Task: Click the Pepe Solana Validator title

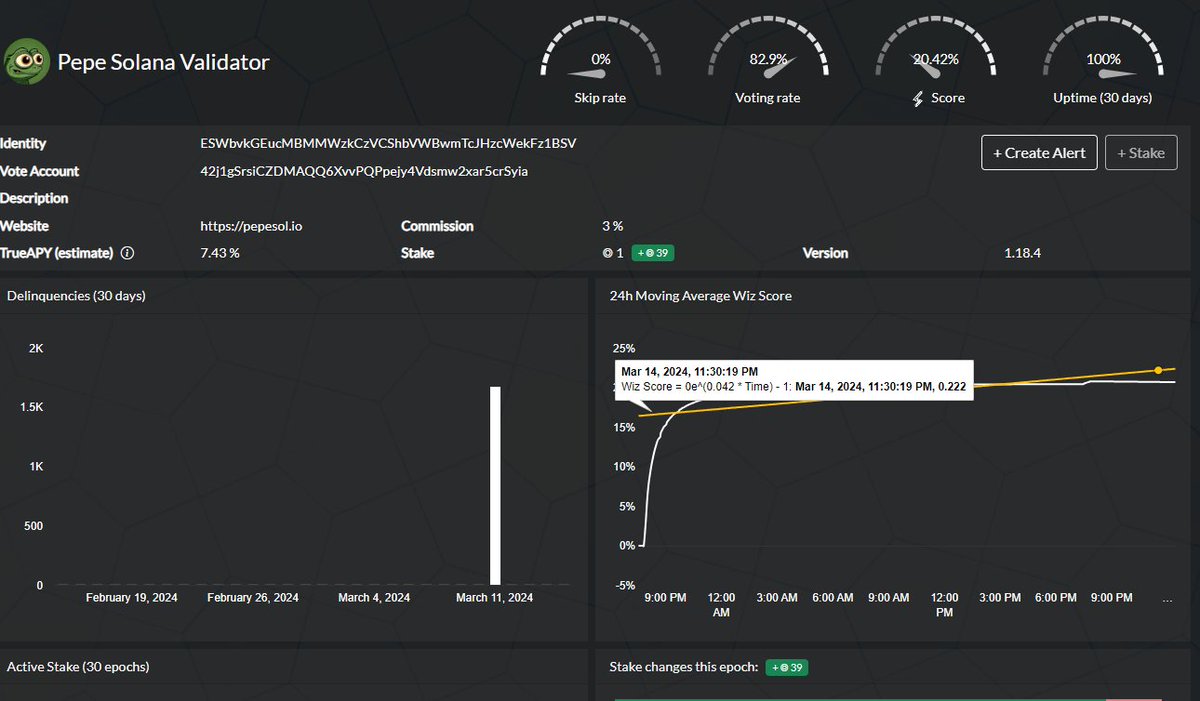Action: tap(163, 62)
